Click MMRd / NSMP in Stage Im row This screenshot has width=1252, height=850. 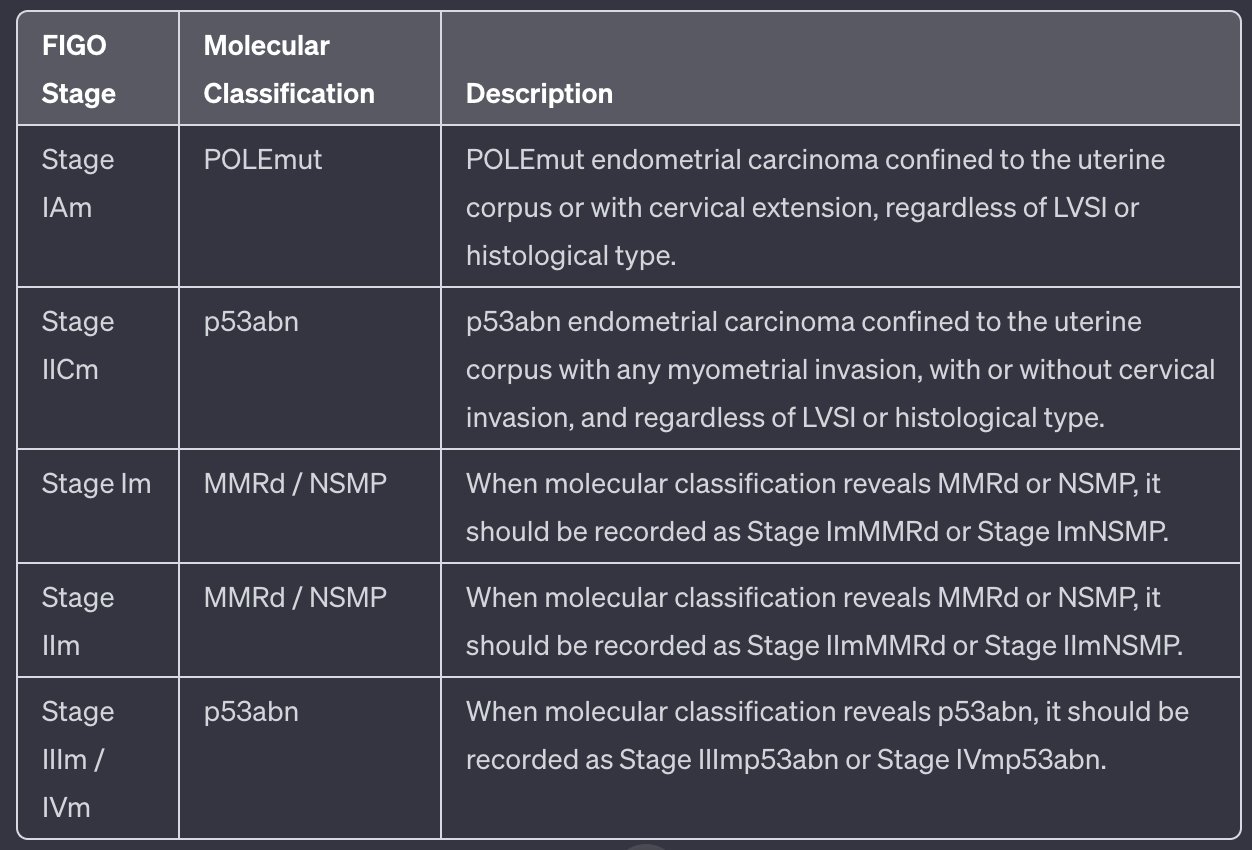coord(295,484)
